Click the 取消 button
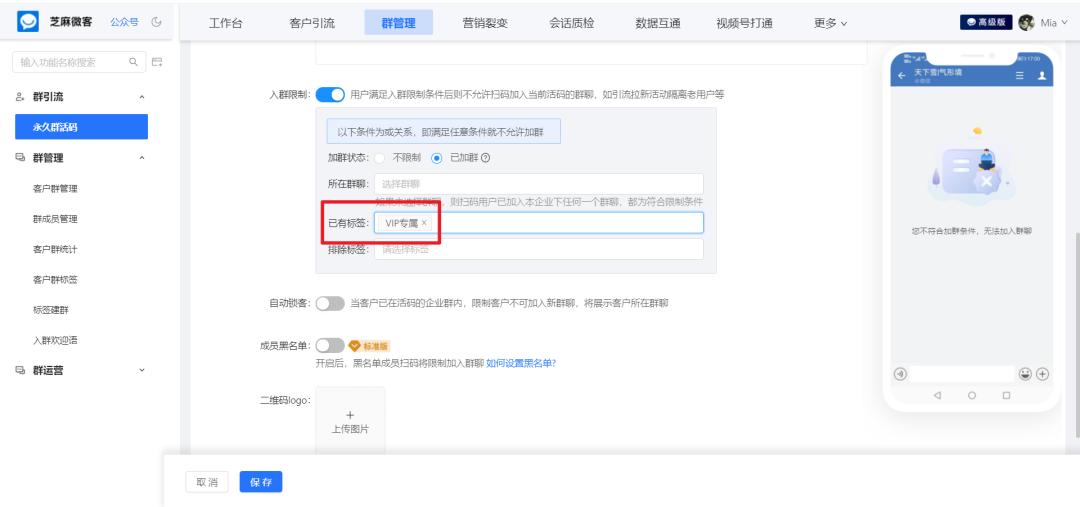 (x=207, y=482)
